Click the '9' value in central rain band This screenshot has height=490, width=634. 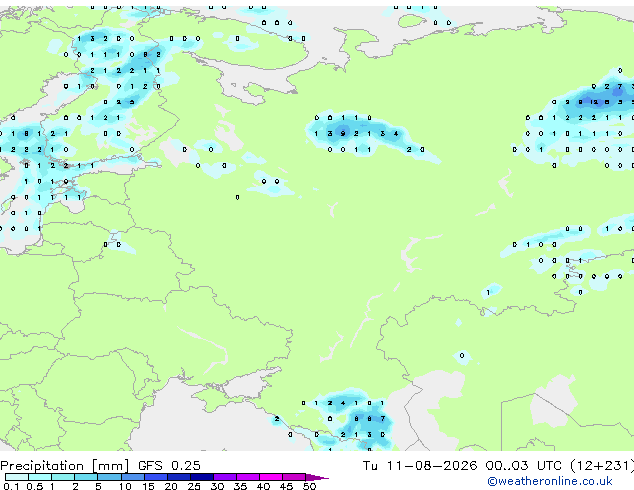click(343, 133)
